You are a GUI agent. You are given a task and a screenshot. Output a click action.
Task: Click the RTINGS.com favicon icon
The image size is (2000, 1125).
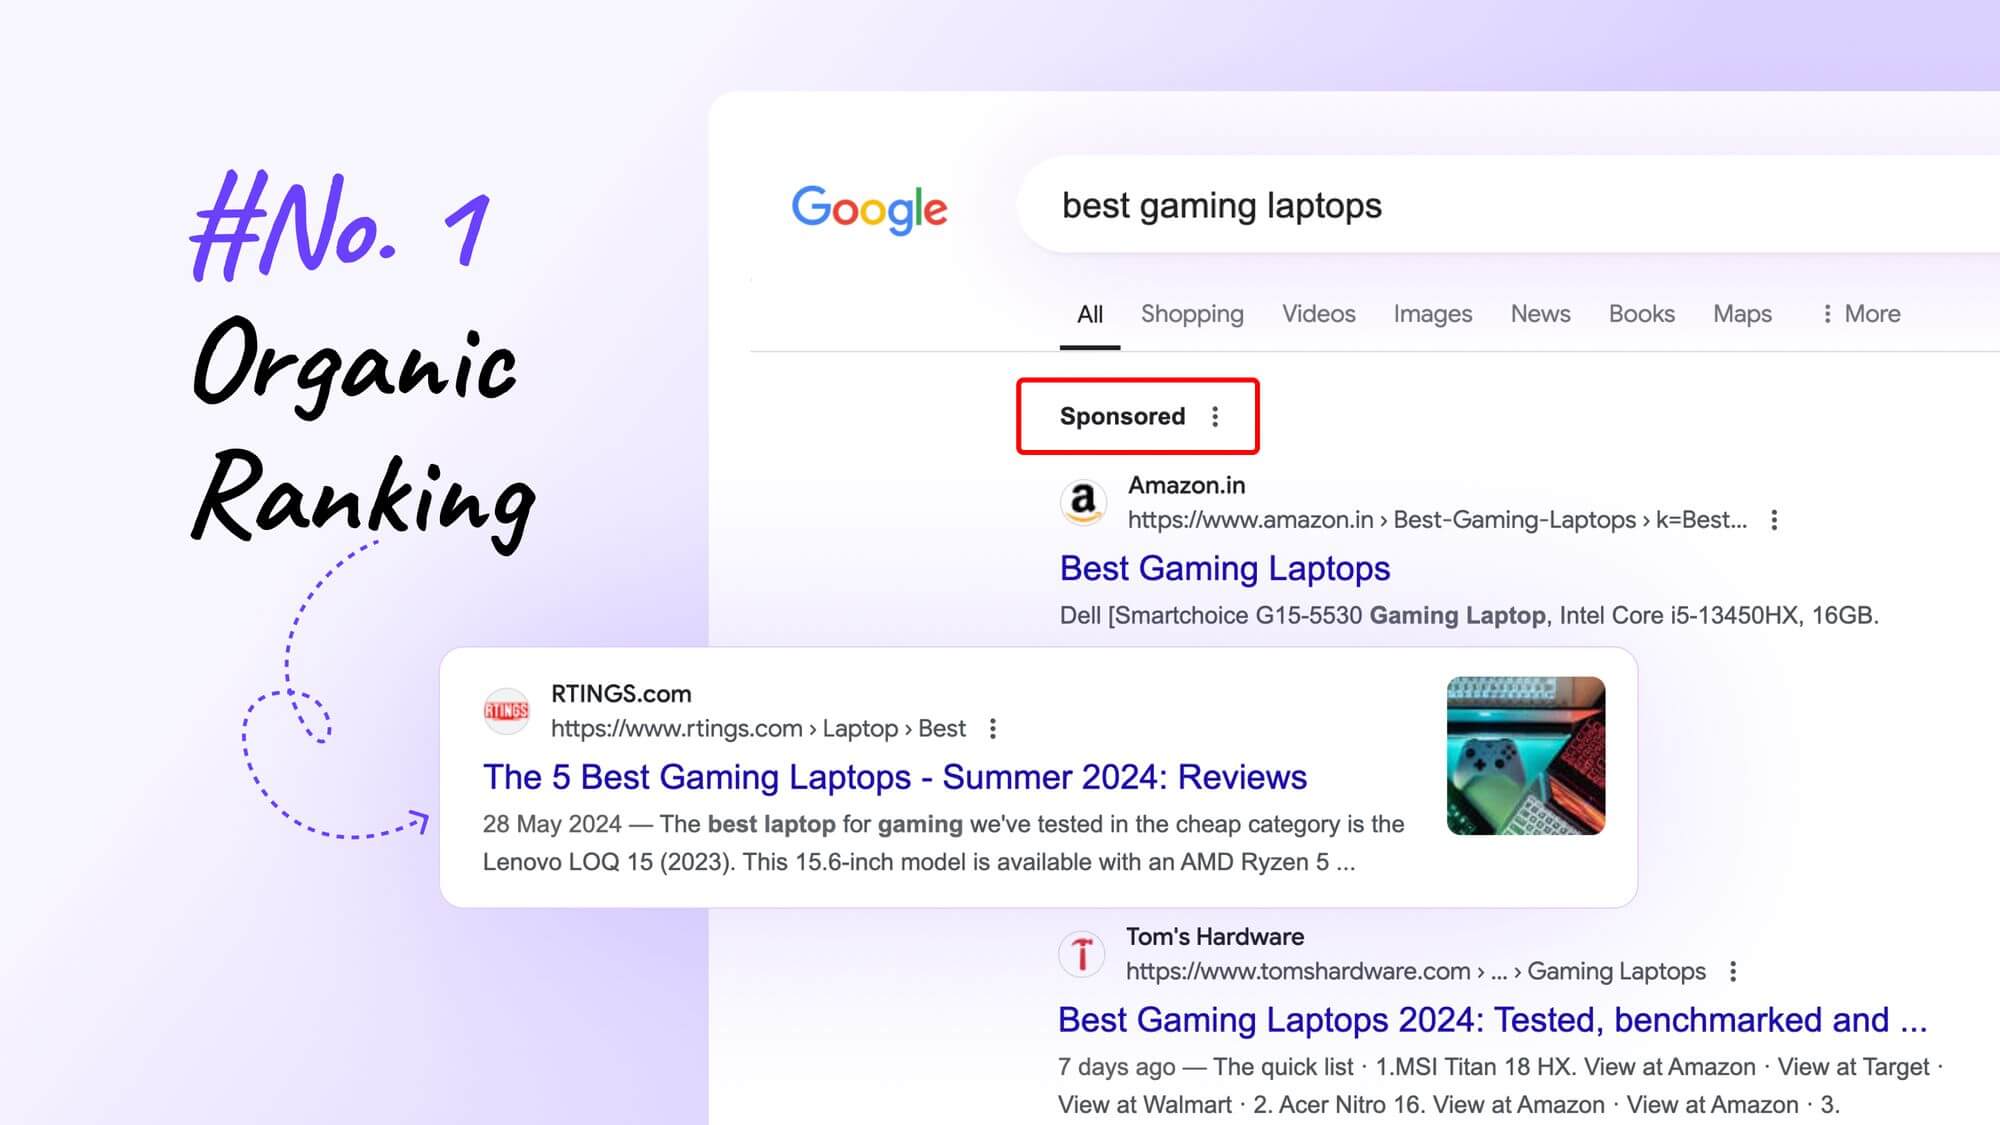(x=505, y=709)
